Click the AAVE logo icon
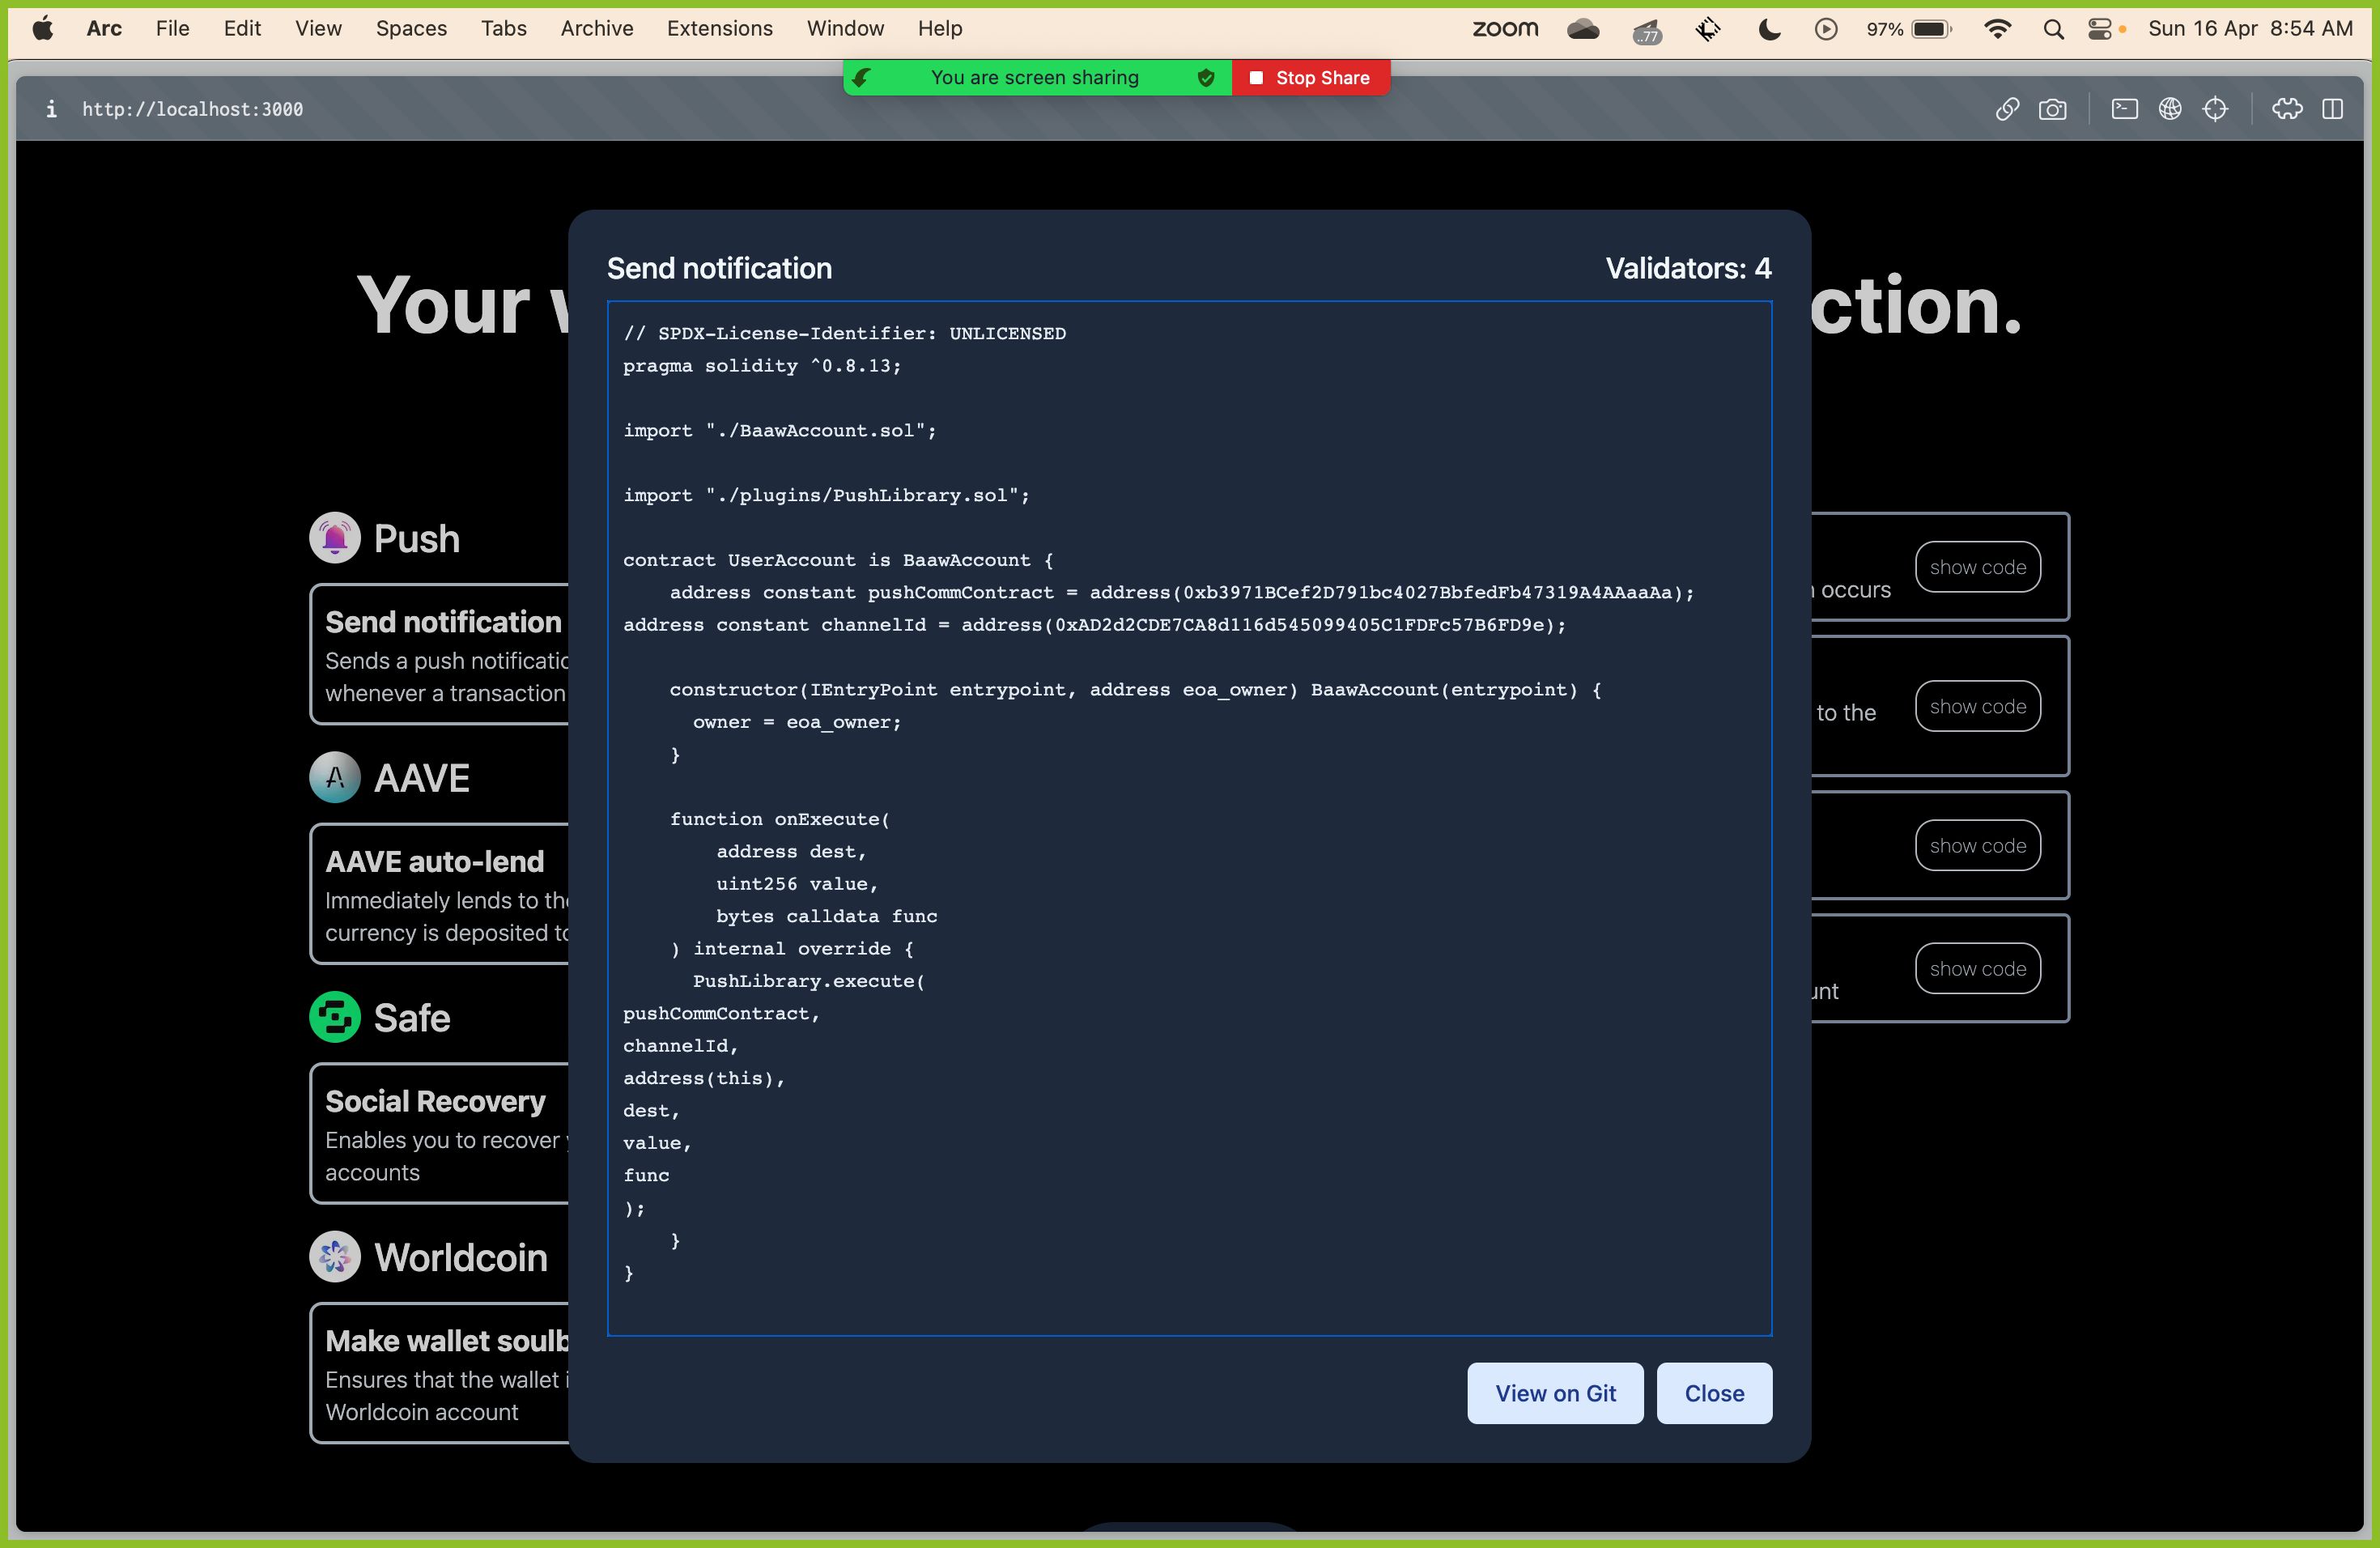Image resolution: width=2380 pixels, height=1548 pixels. [x=335, y=777]
